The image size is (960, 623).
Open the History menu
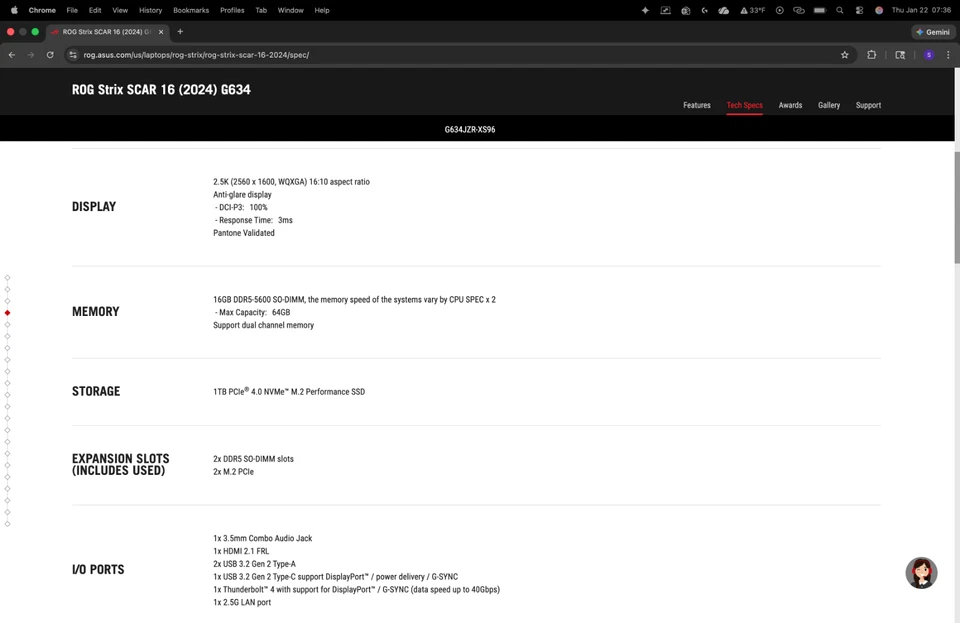(x=151, y=10)
